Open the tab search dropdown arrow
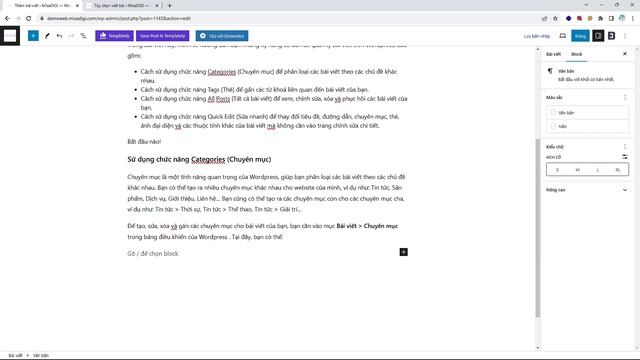Image resolution: width=640 pixels, height=360 pixels. click(x=586, y=5)
